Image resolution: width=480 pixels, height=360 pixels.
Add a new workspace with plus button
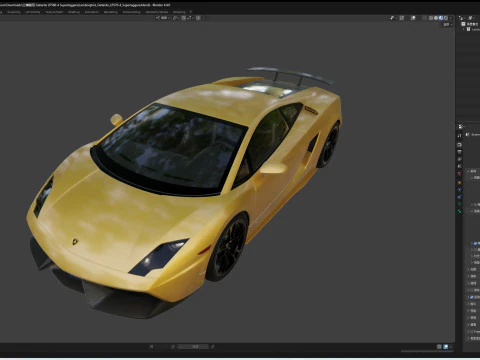(x=191, y=12)
